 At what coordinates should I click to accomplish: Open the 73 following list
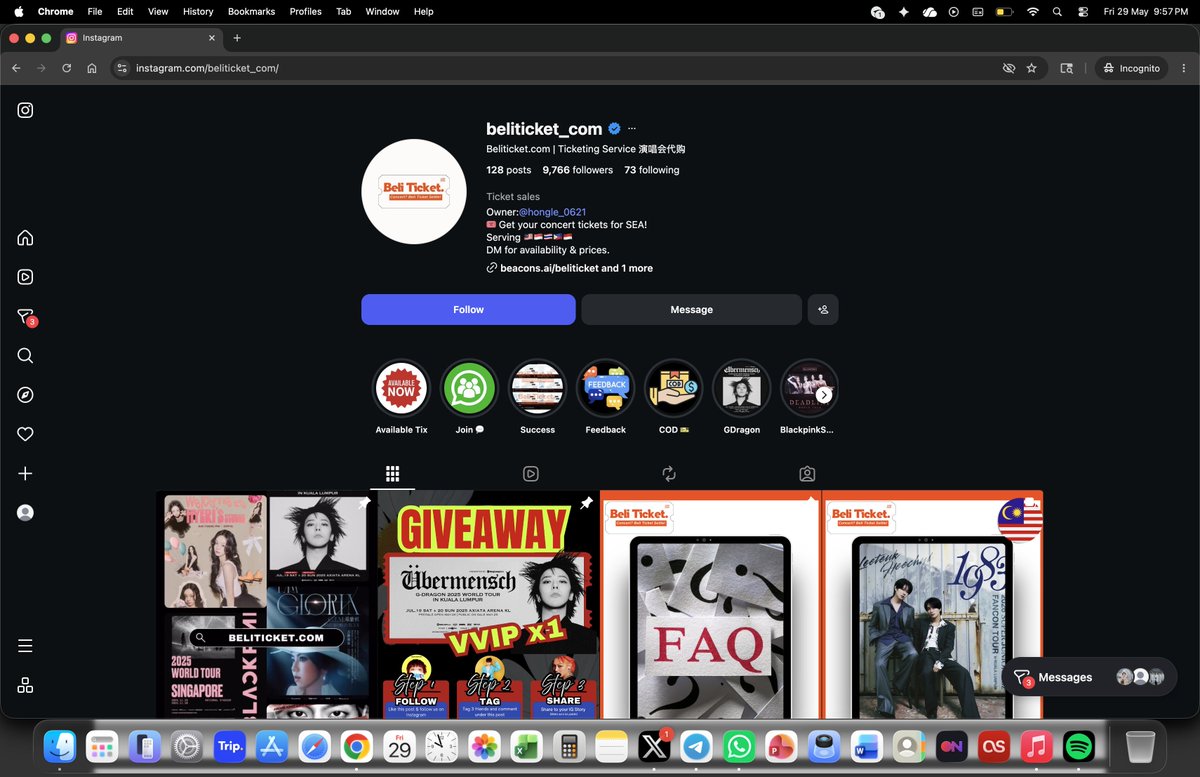(x=652, y=170)
